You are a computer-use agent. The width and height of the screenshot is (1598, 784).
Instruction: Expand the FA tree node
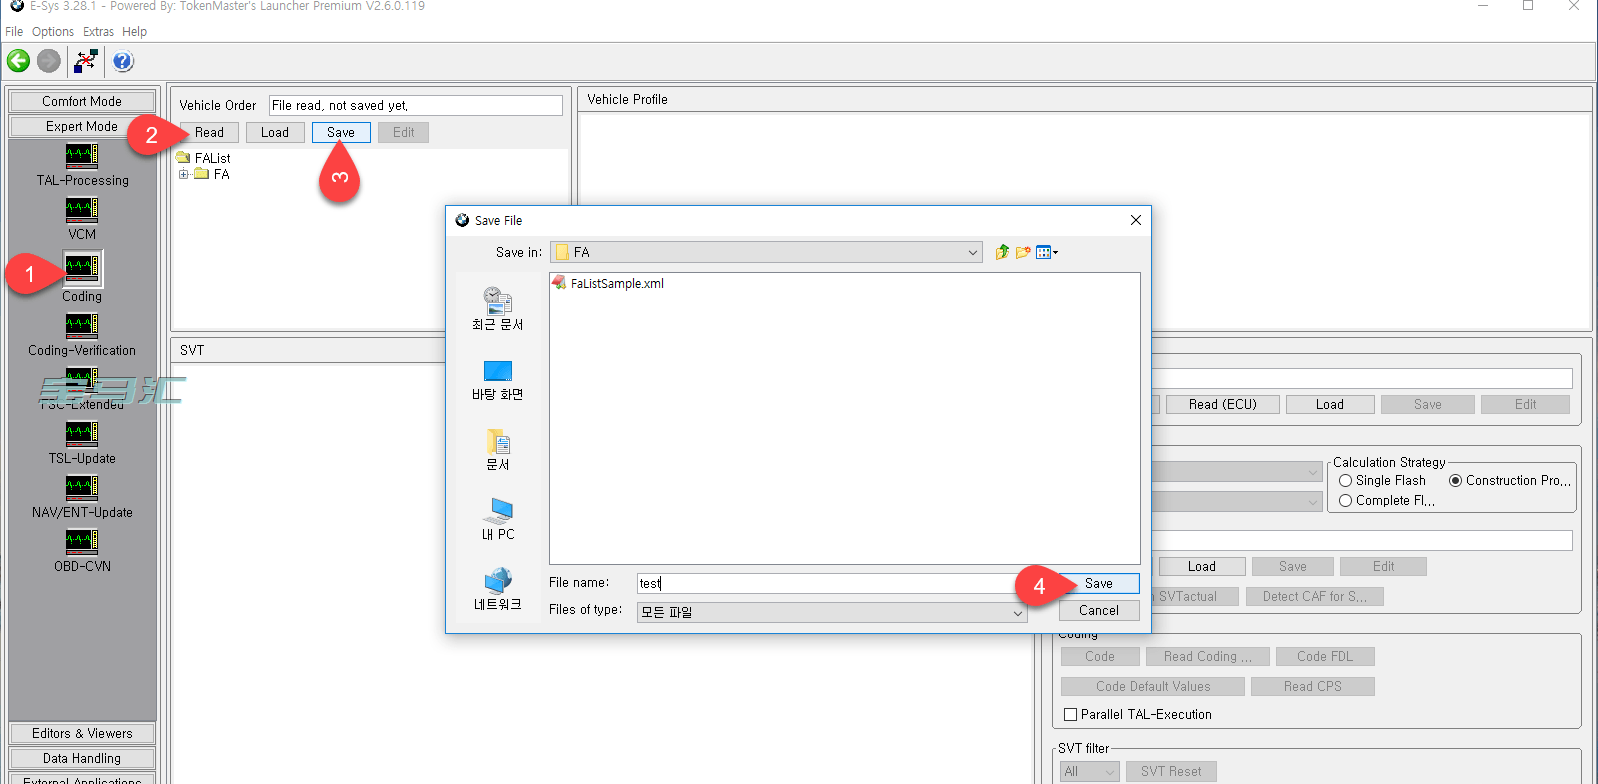184,175
